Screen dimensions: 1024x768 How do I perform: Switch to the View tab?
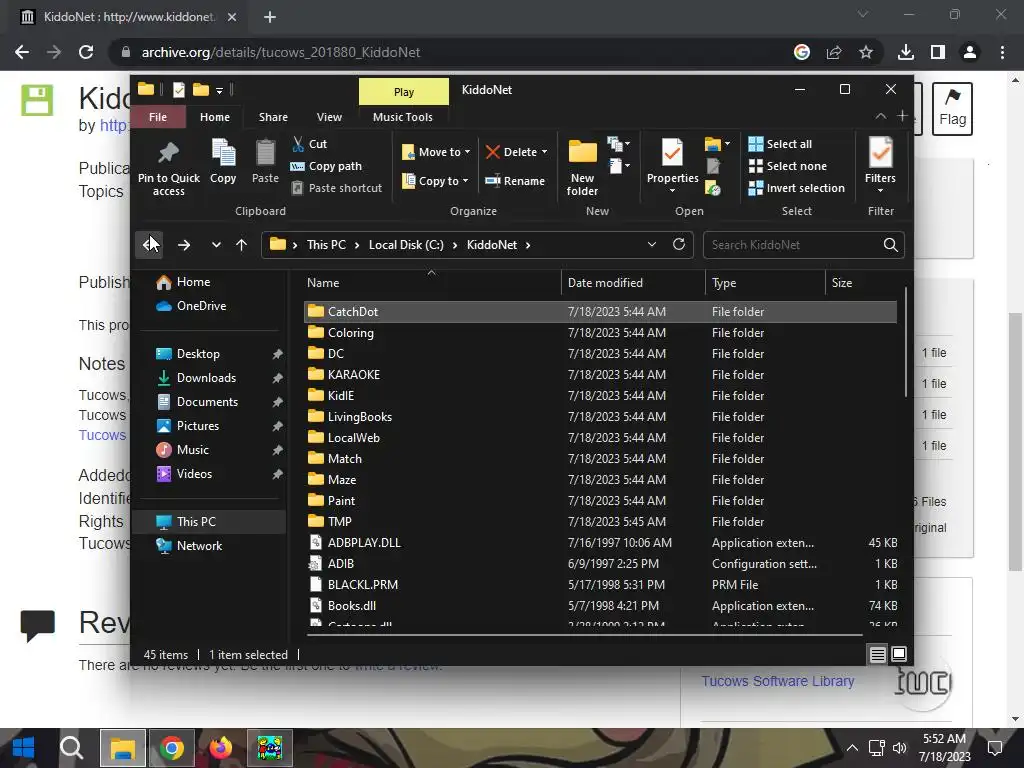pyautogui.click(x=329, y=117)
